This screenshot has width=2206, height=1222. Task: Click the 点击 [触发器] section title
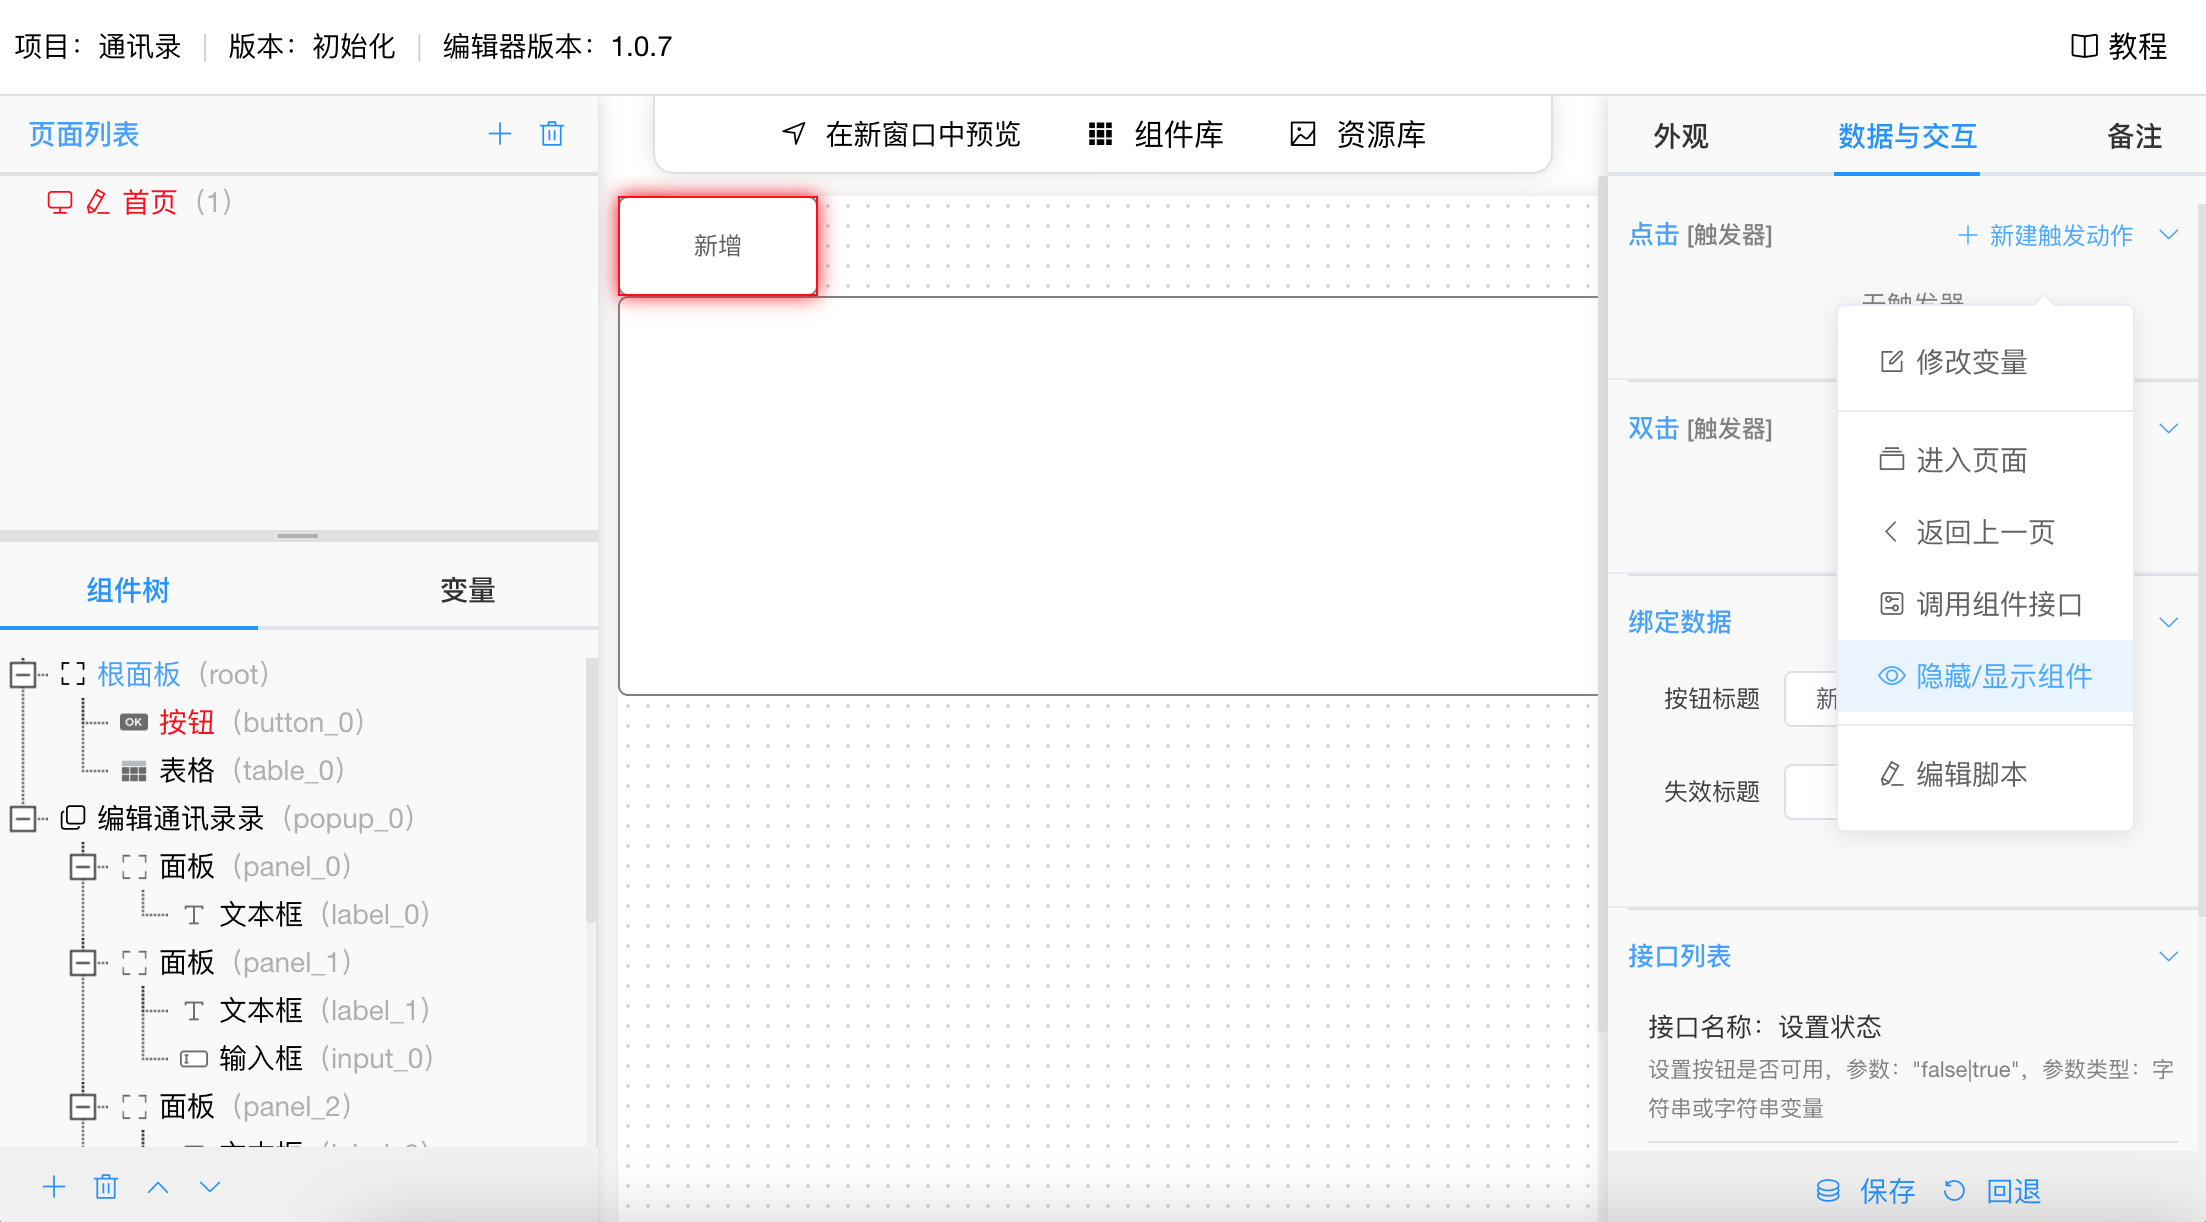pos(1700,235)
